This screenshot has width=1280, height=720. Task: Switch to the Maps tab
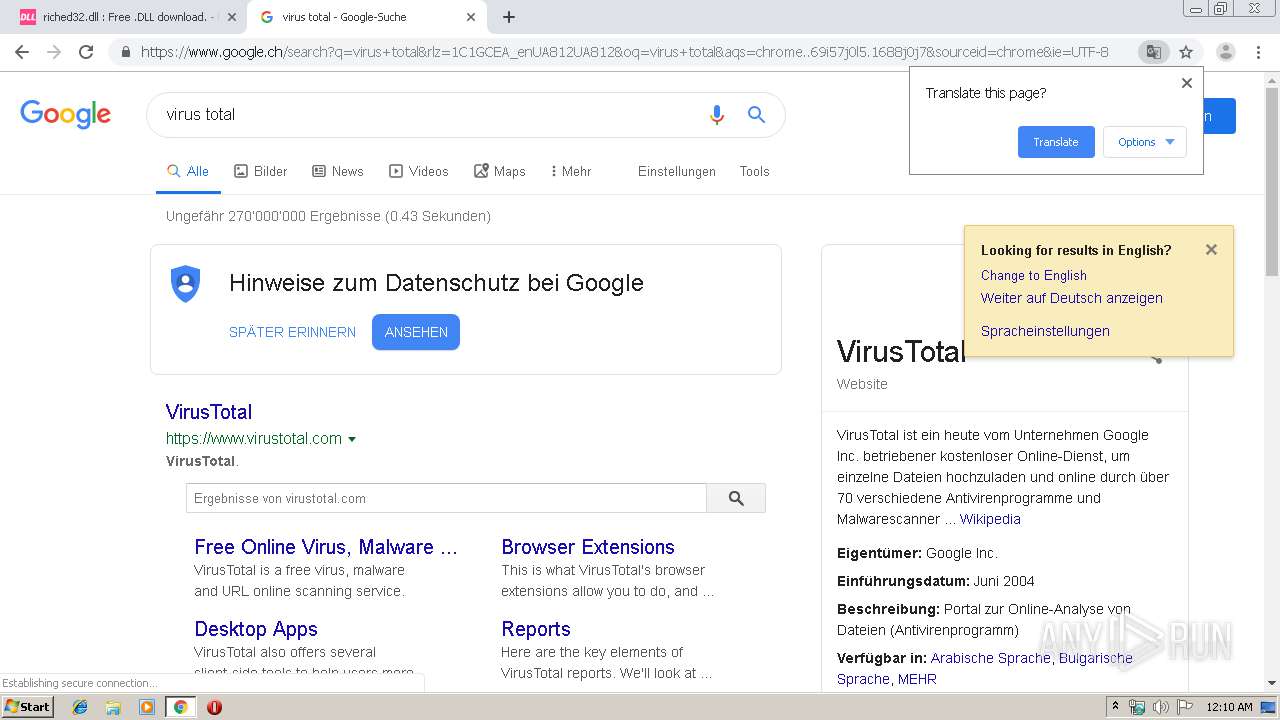[x=499, y=171]
